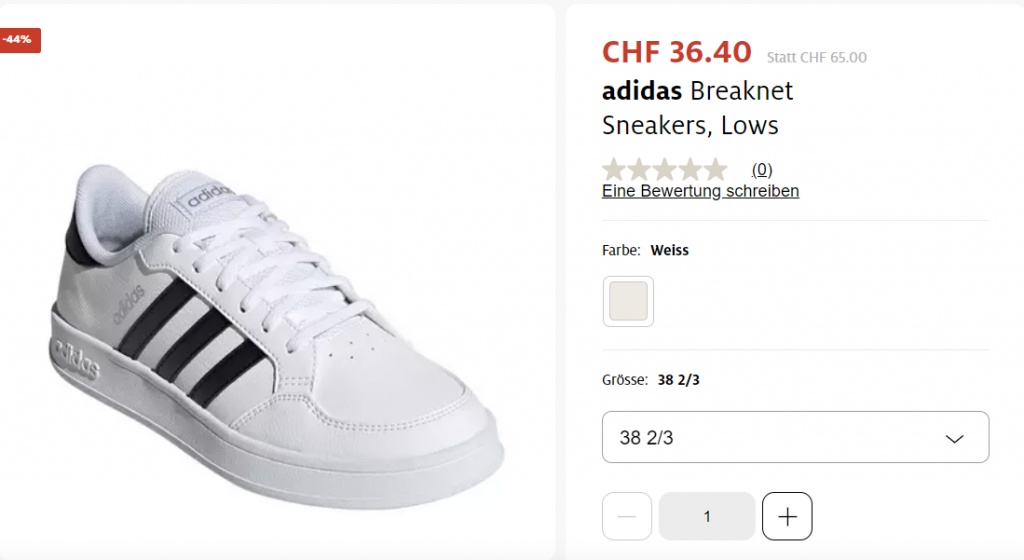1024x560 pixels.
Task: Click the "Farbe: Weiss" label
Action: point(645,250)
